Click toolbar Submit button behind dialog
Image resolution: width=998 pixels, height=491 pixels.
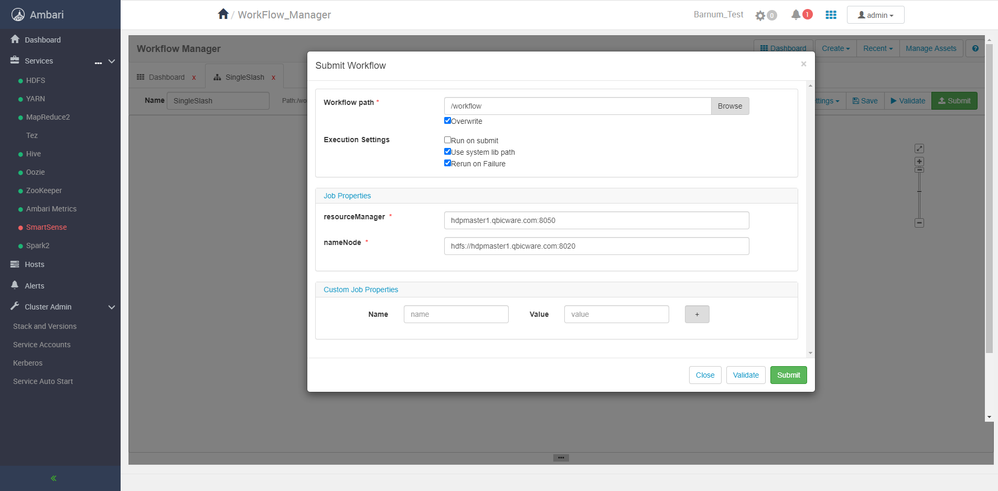coord(954,101)
